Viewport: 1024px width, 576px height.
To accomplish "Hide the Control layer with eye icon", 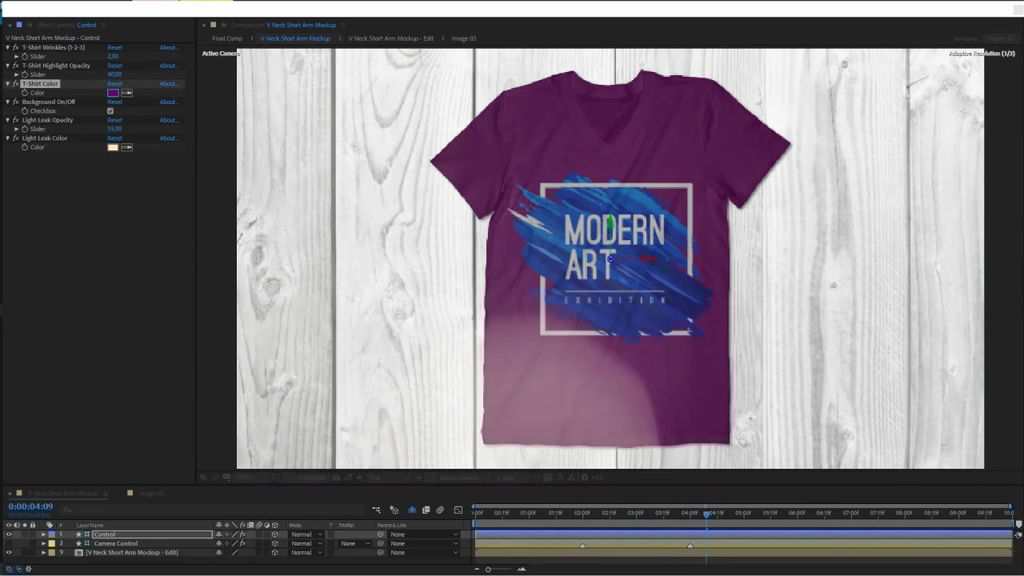I will coord(9,534).
